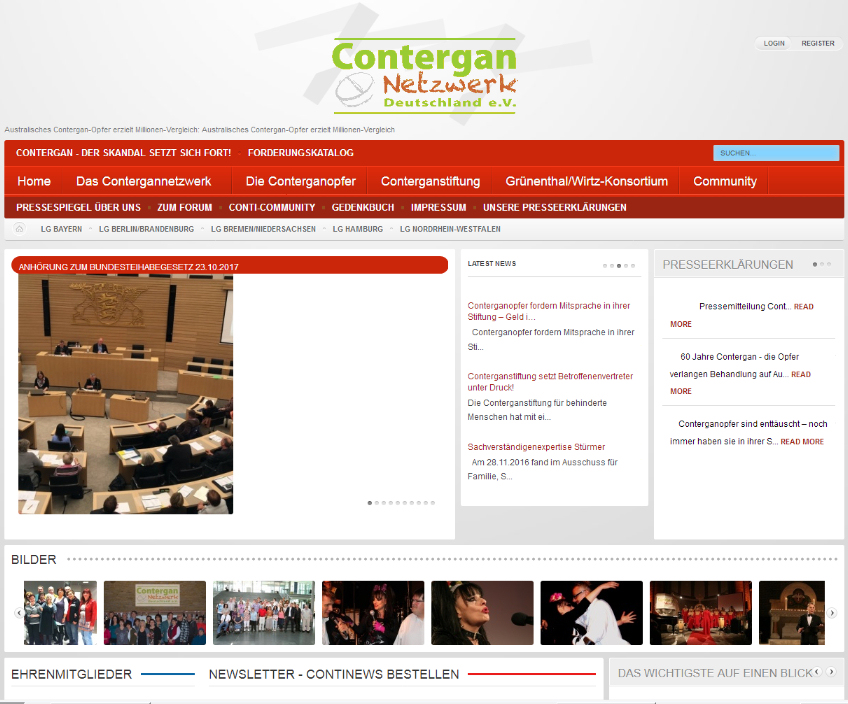Click the news ticker headline below logo
Image resolution: width=848 pixels, height=704 pixels.
pyautogui.click(x=200, y=130)
